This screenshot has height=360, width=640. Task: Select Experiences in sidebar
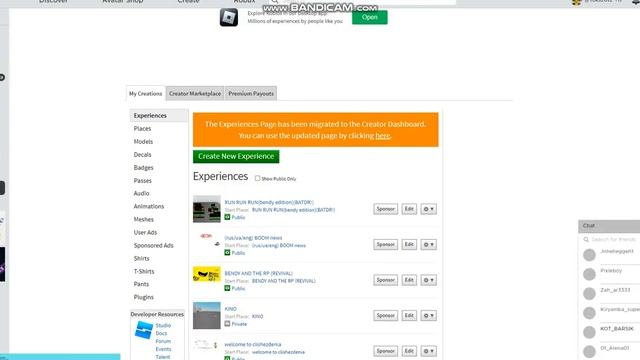tap(159, 116)
